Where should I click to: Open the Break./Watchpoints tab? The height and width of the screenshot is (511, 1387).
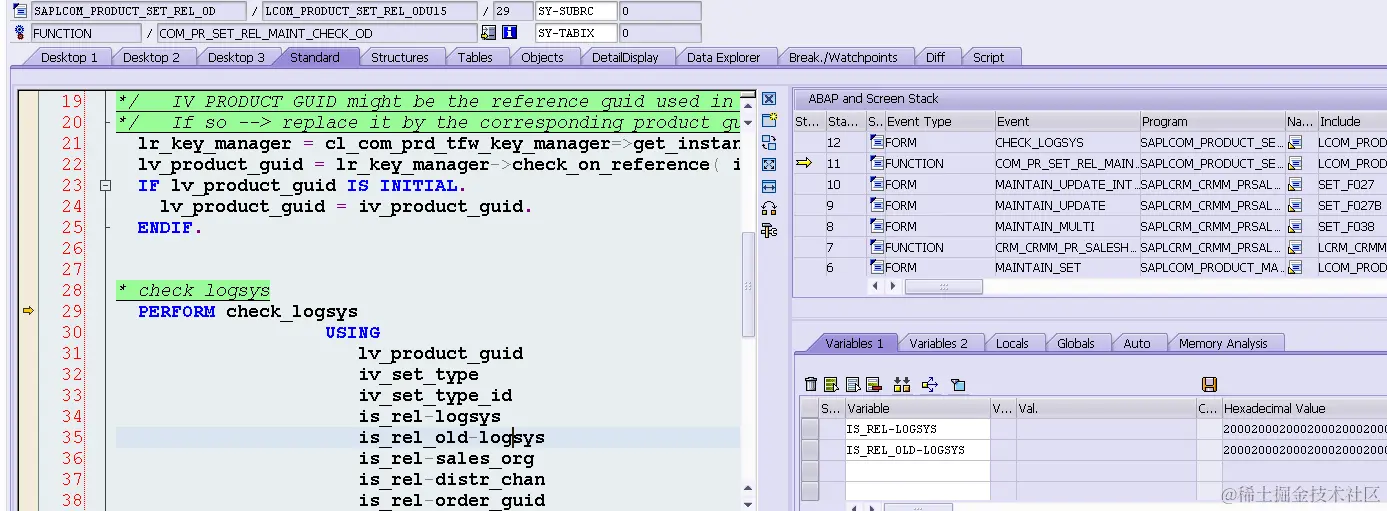(x=843, y=58)
